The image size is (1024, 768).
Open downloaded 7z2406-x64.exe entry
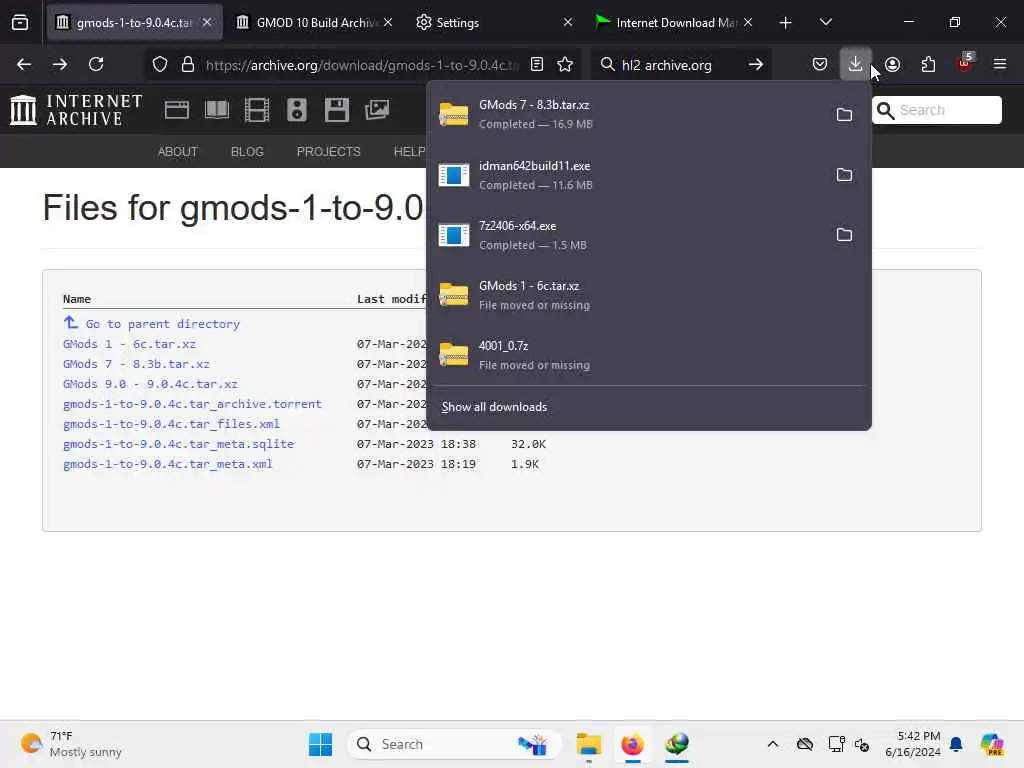tap(627, 234)
